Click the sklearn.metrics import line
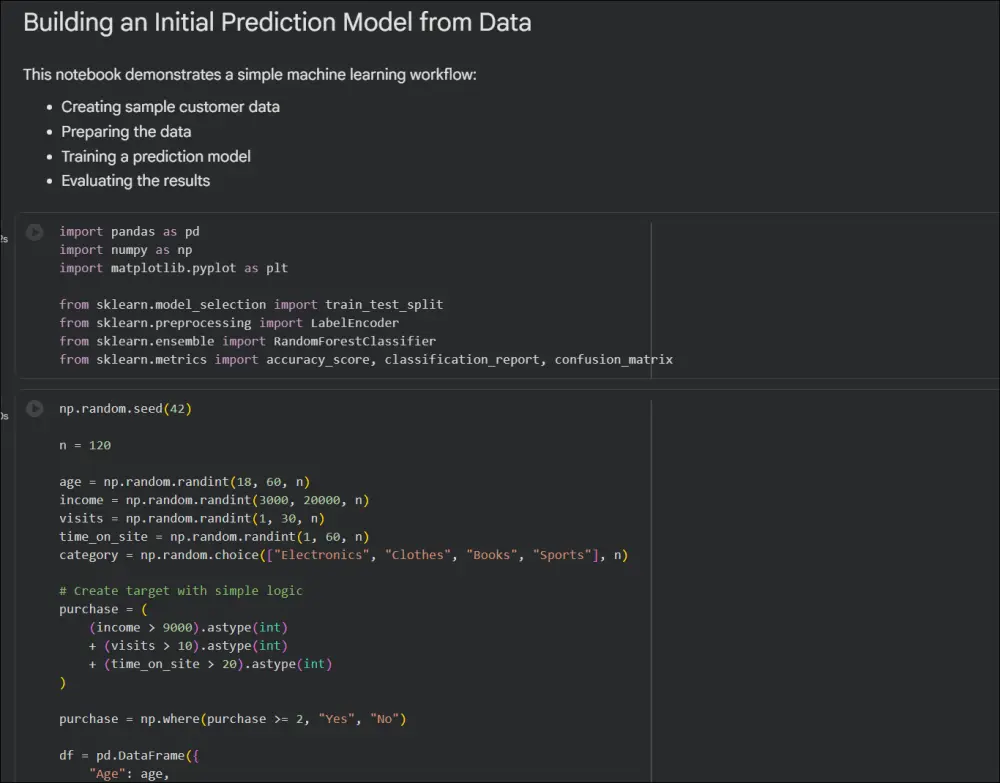The width and height of the screenshot is (1000, 783). point(366,360)
